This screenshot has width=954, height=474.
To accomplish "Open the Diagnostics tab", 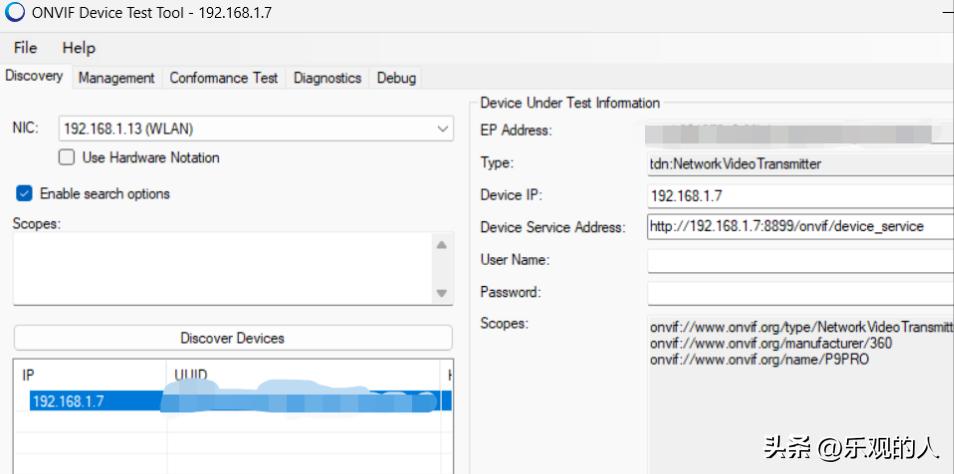I will click(x=327, y=78).
